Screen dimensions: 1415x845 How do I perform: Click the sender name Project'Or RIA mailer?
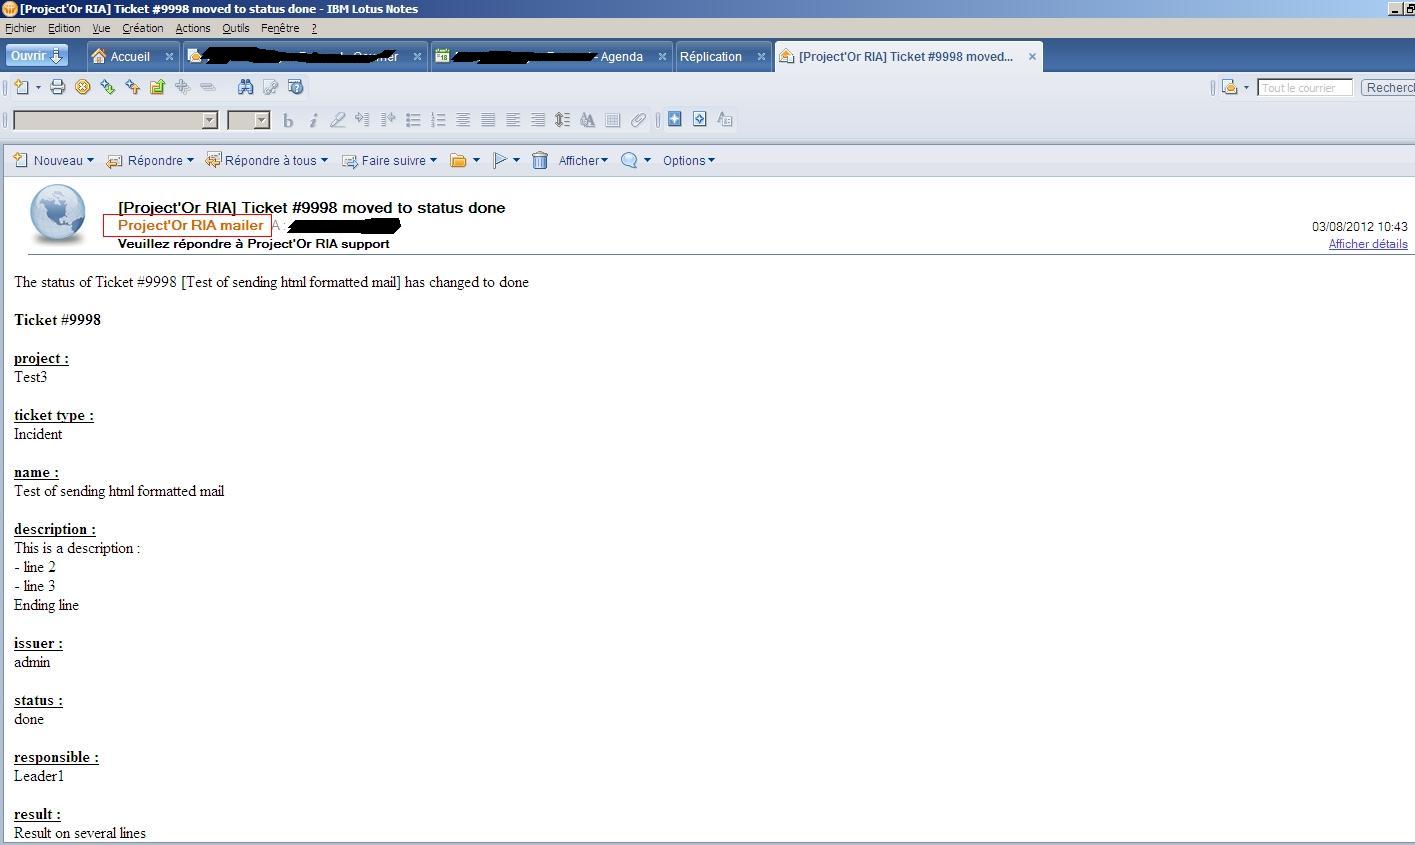190,226
